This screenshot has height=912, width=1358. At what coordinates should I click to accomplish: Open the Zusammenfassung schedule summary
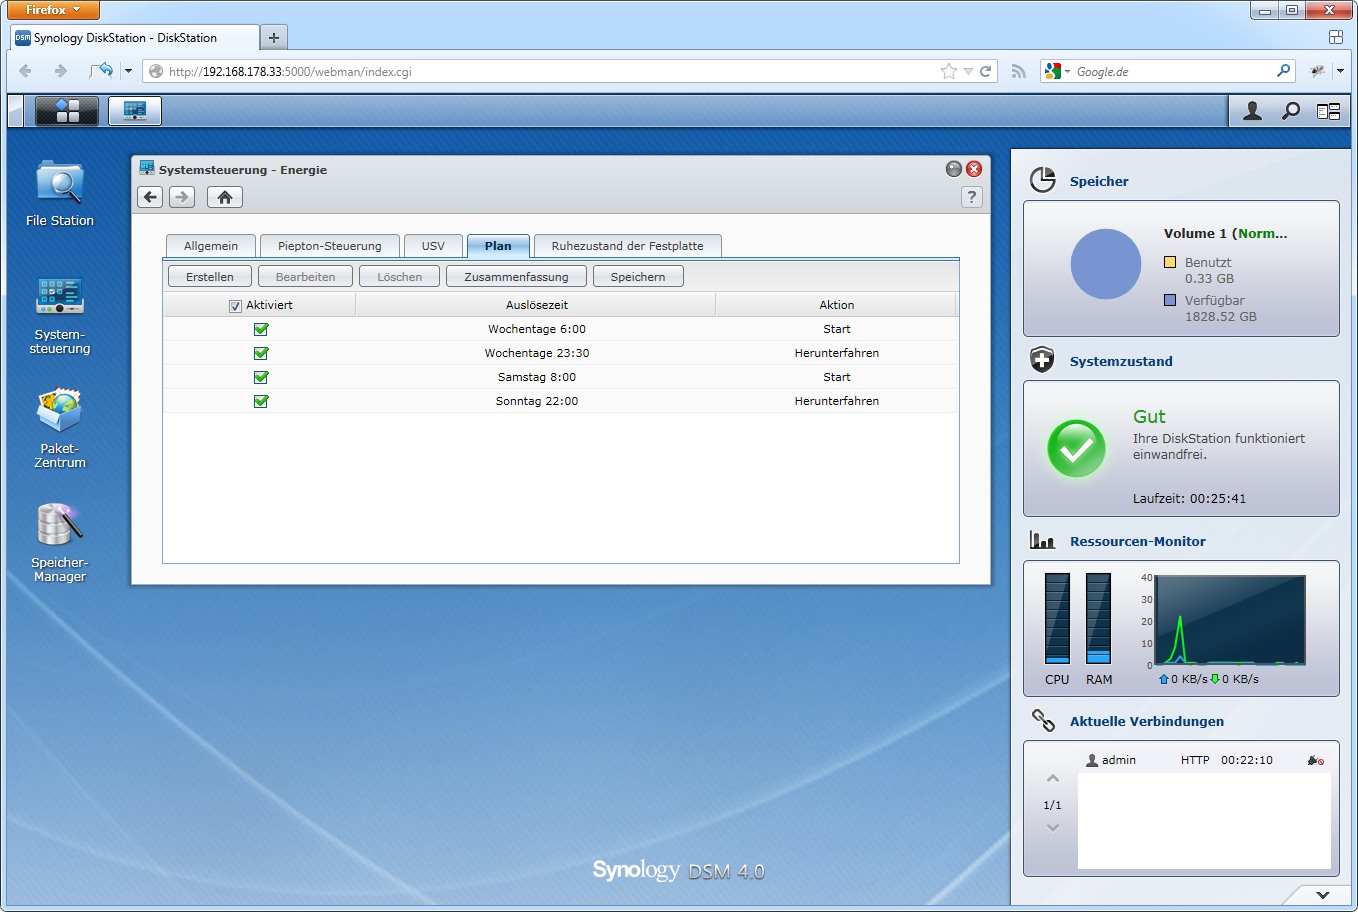point(516,277)
